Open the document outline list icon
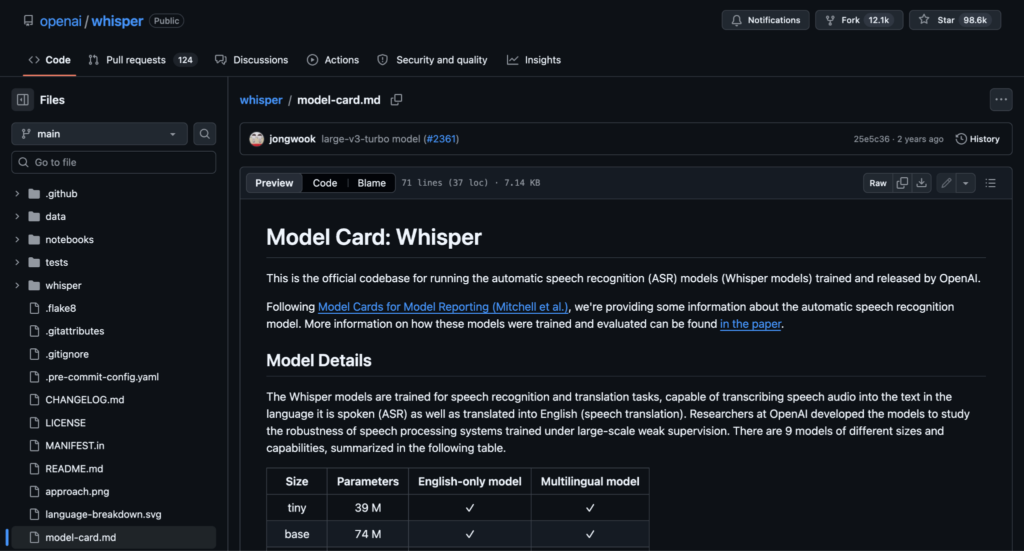The height and width of the screenshot is (551, 1024). pyautogui.click(x=990, y=183)
